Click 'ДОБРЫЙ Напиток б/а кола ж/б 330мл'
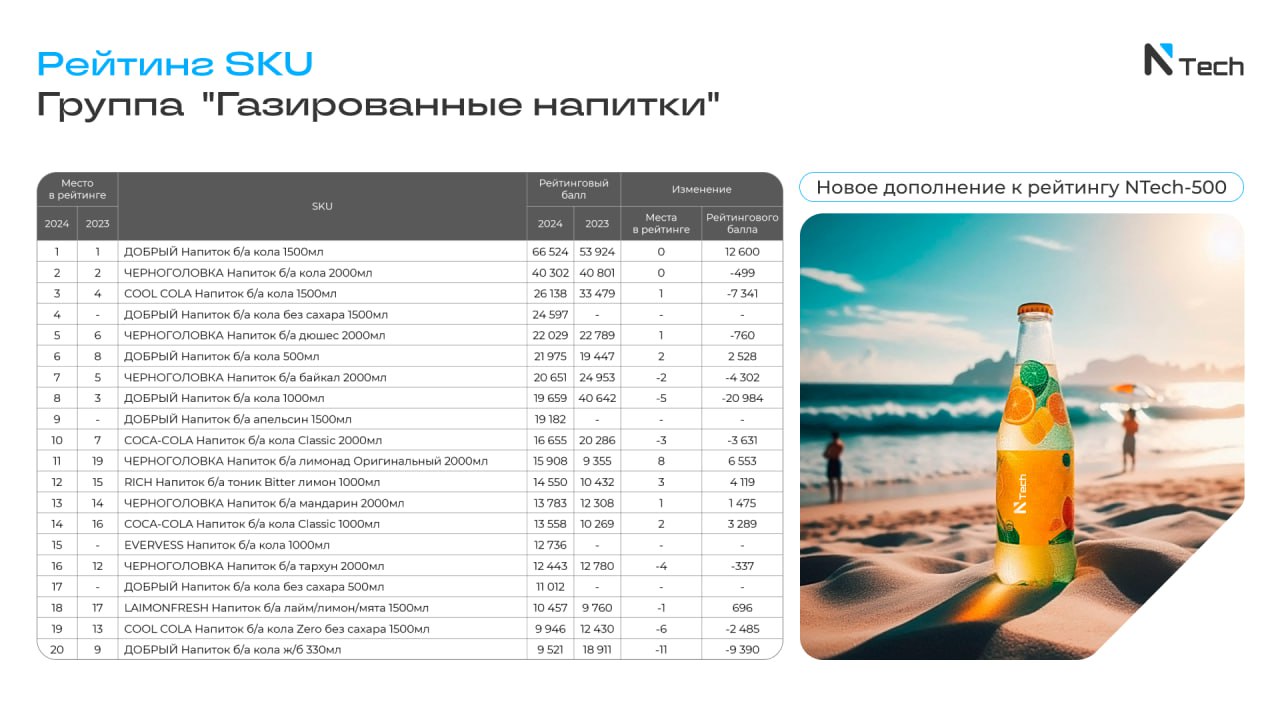1280x720 pixels. click(232, 651)
